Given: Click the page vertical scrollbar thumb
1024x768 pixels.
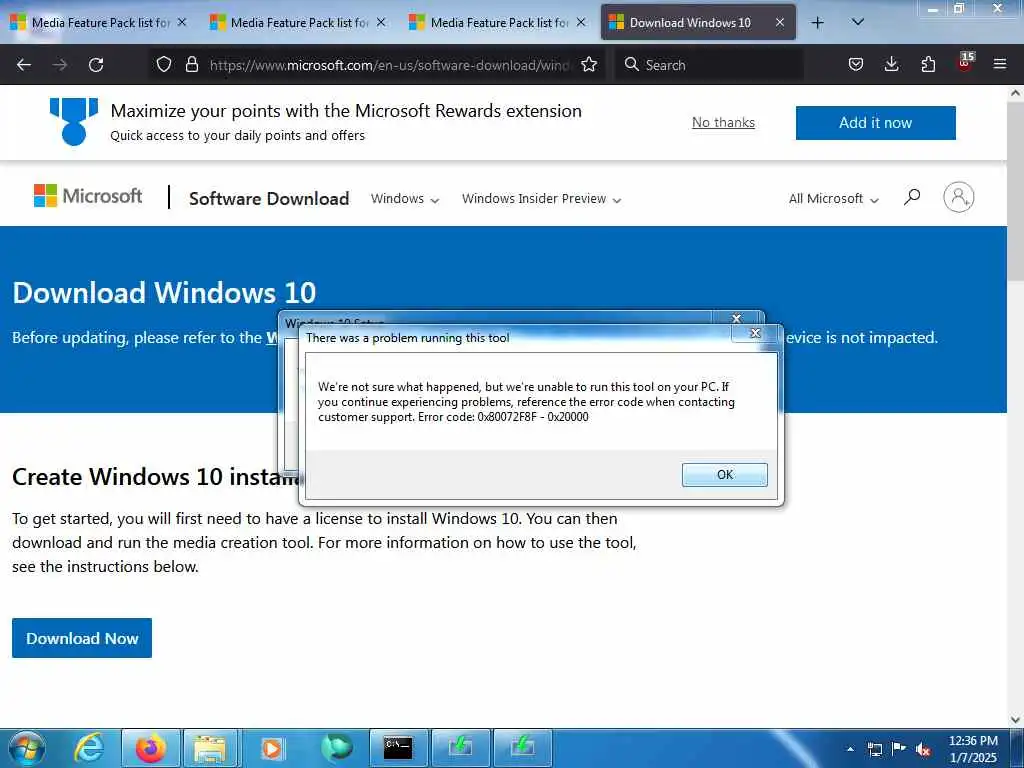Looking at the screenshot, I should point(1015,192).
